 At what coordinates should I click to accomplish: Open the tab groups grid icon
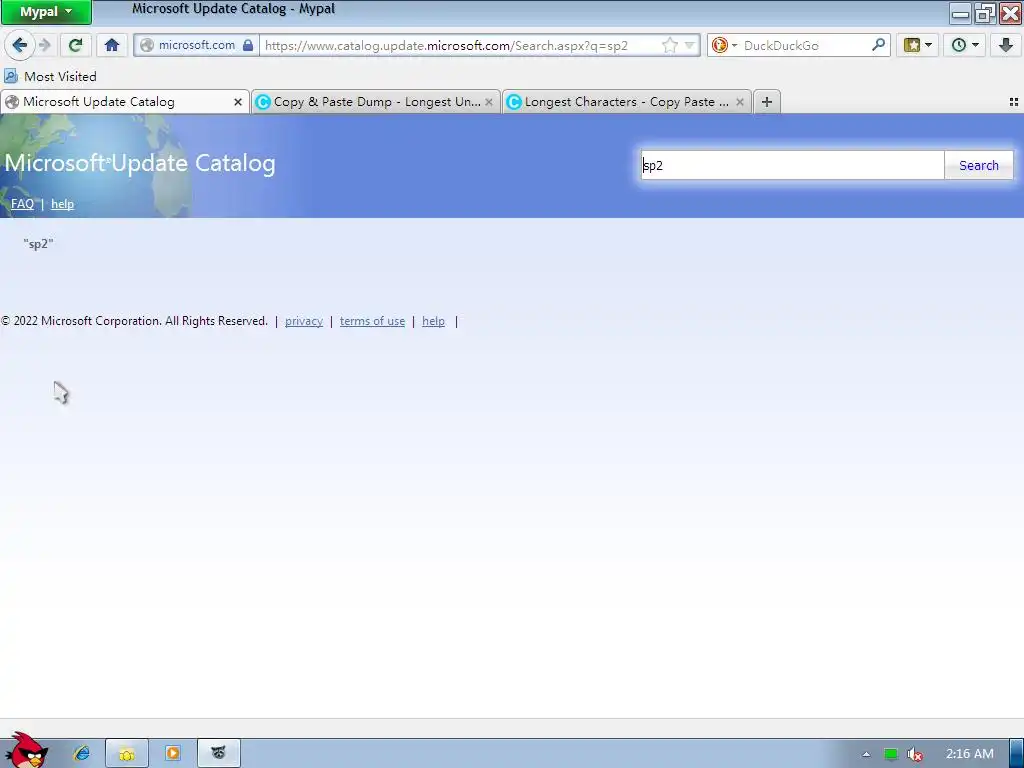pos(1014,102)
